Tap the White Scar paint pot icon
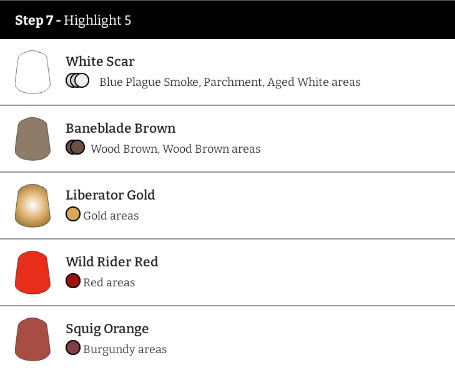455x370 pixels. pyautogui.click(x=33, y=72)
